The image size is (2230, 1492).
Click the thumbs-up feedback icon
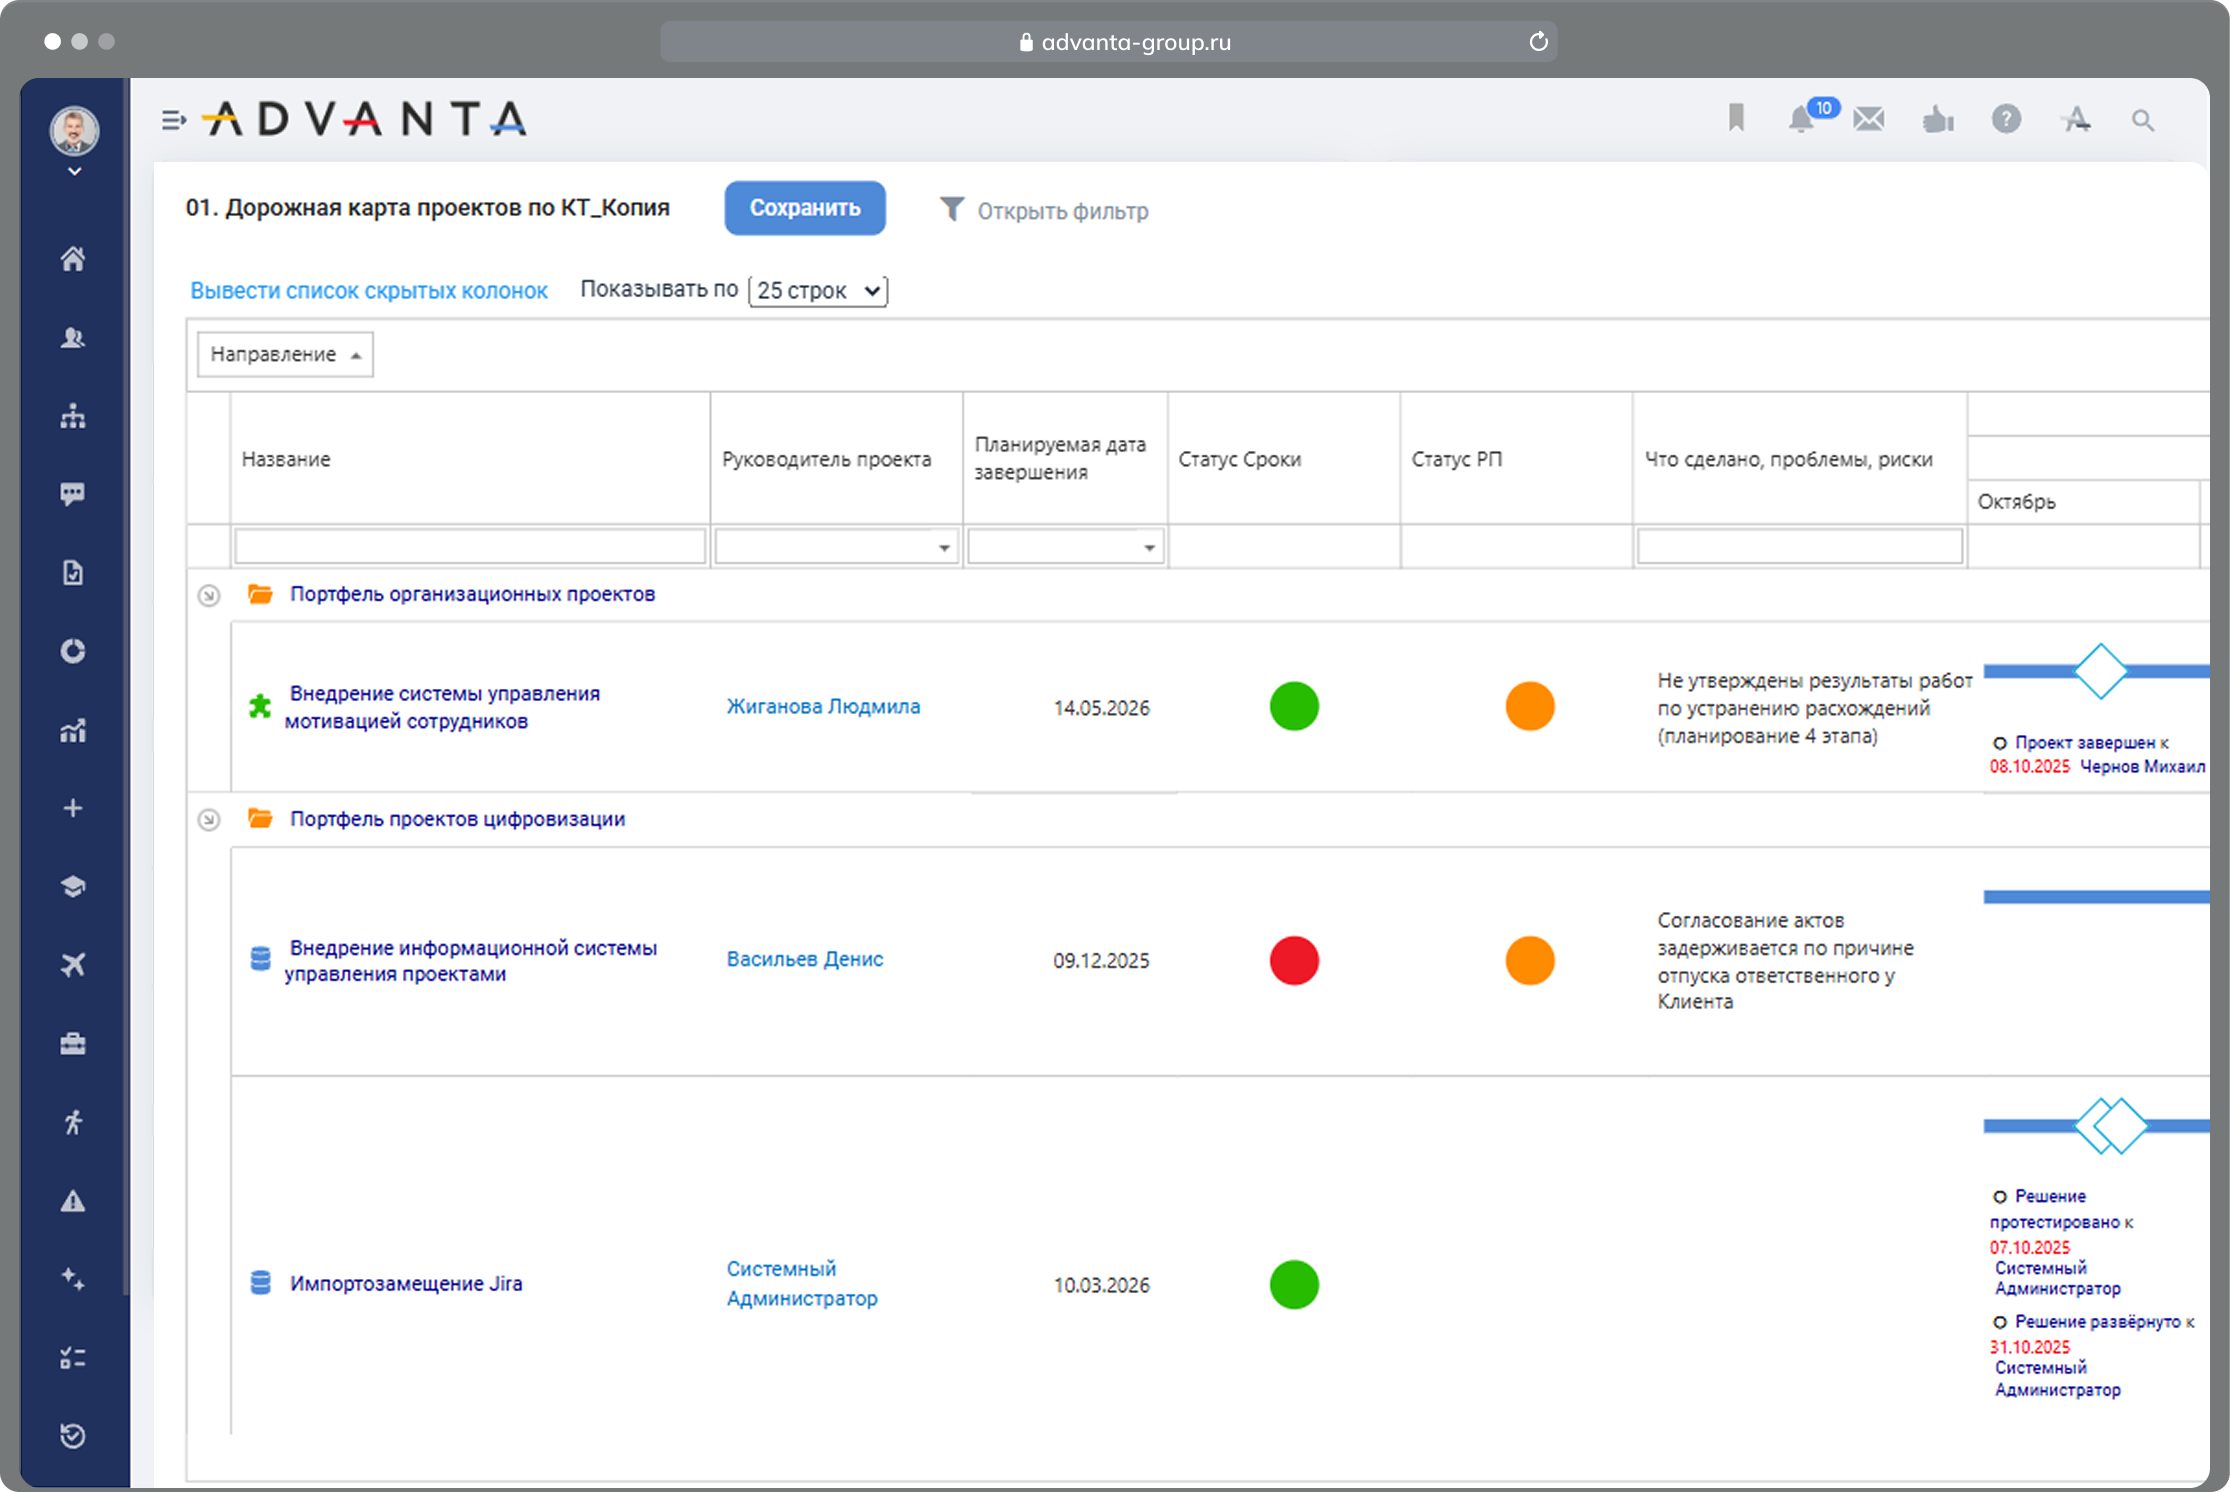point(1938,119)
